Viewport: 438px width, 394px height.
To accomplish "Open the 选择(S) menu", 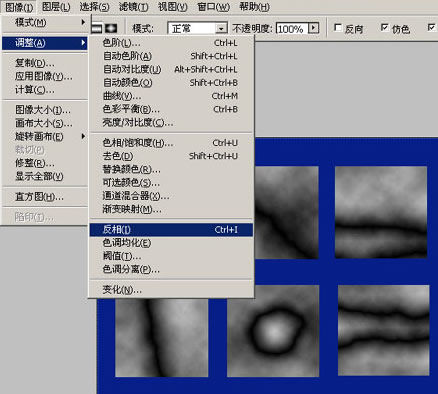I will pos(94,7).
